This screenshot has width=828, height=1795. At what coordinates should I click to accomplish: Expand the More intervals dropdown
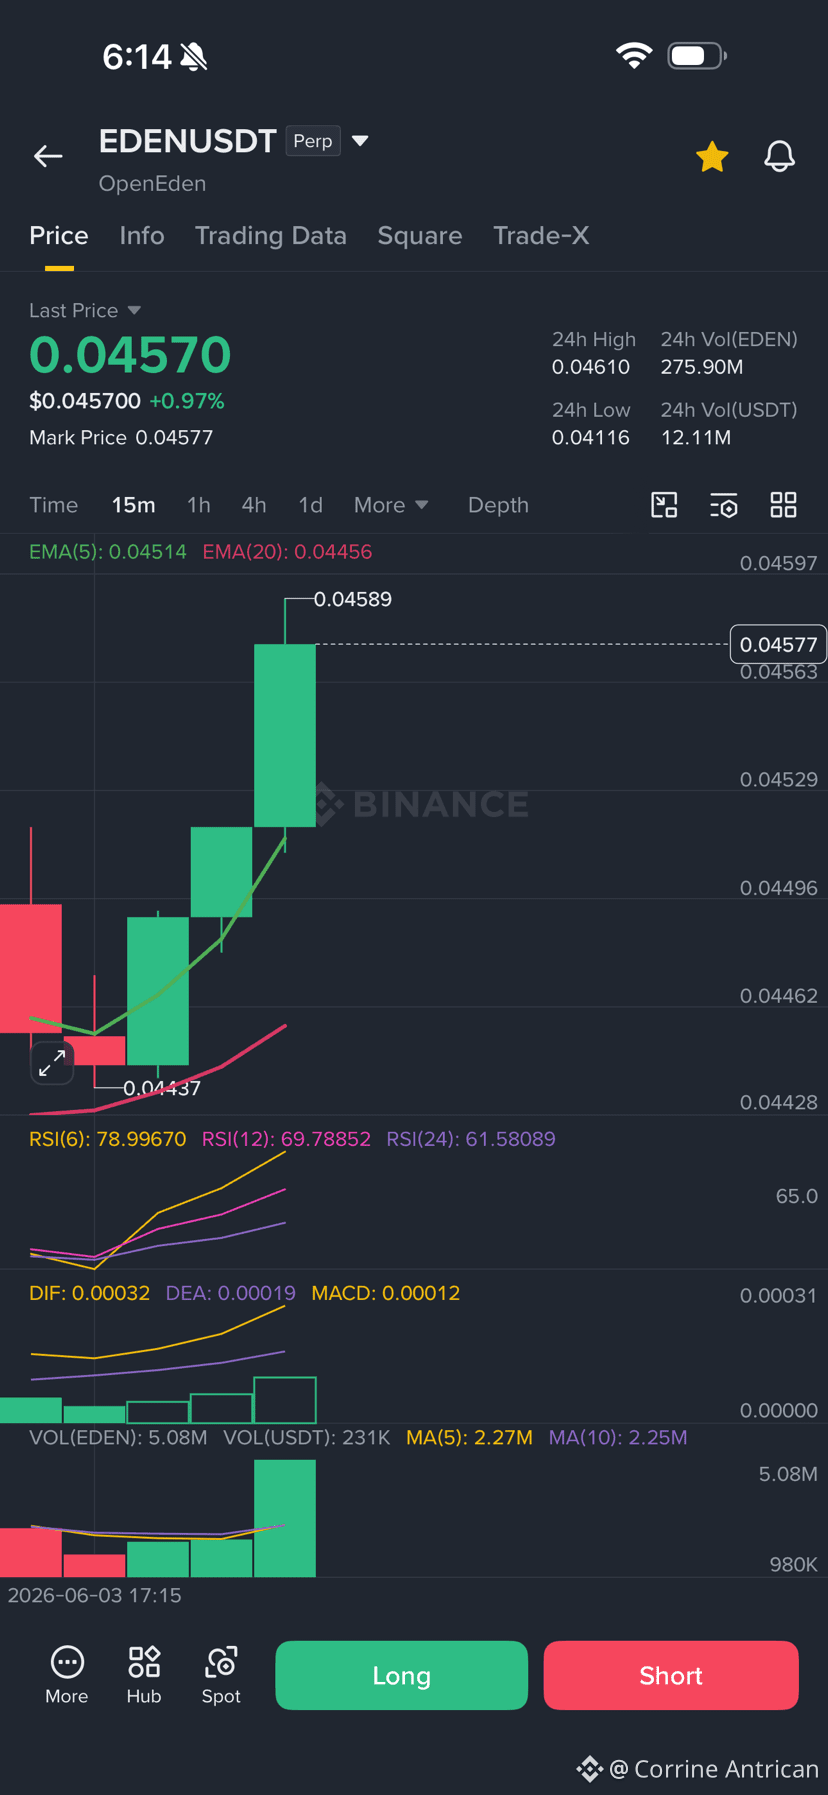391,505
